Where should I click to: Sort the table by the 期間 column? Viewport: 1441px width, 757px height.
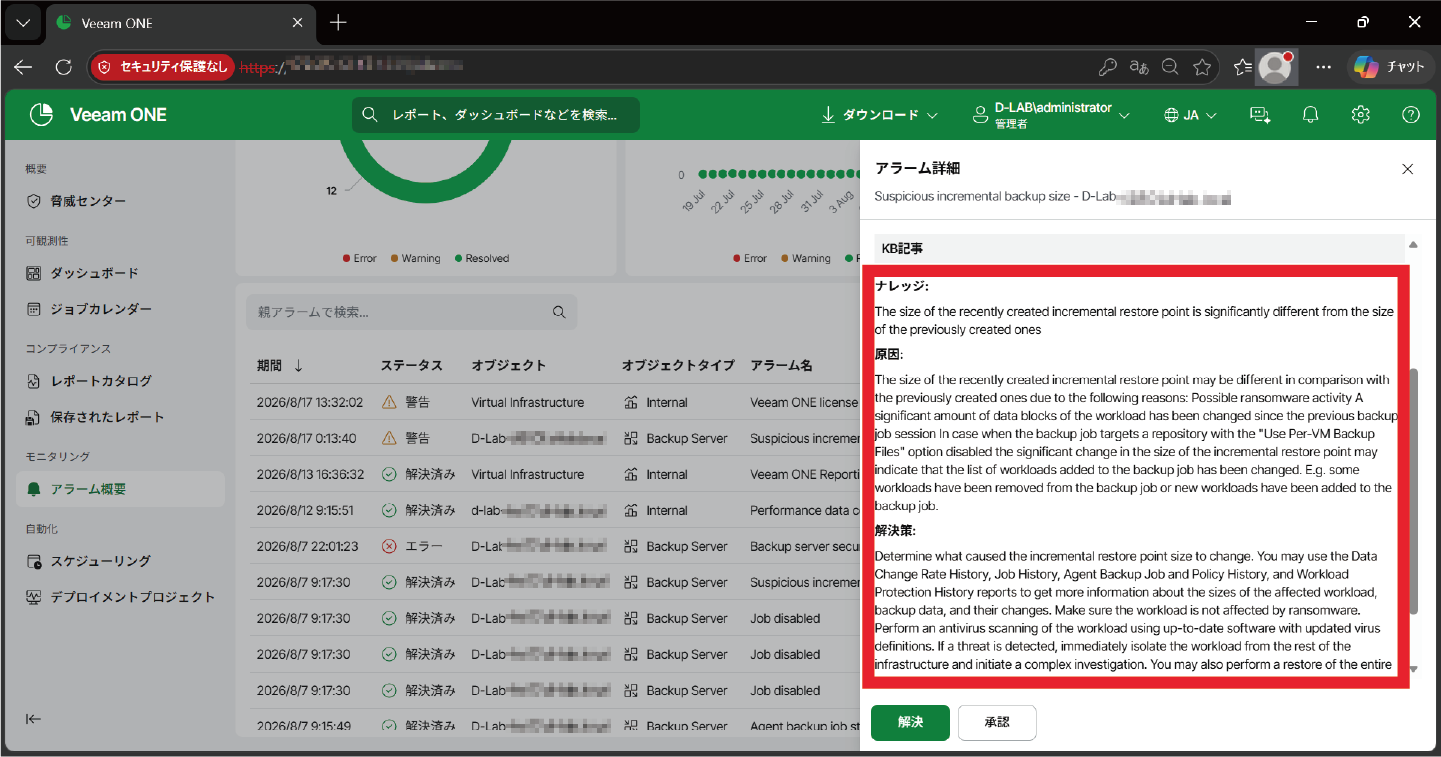[280, 365]
